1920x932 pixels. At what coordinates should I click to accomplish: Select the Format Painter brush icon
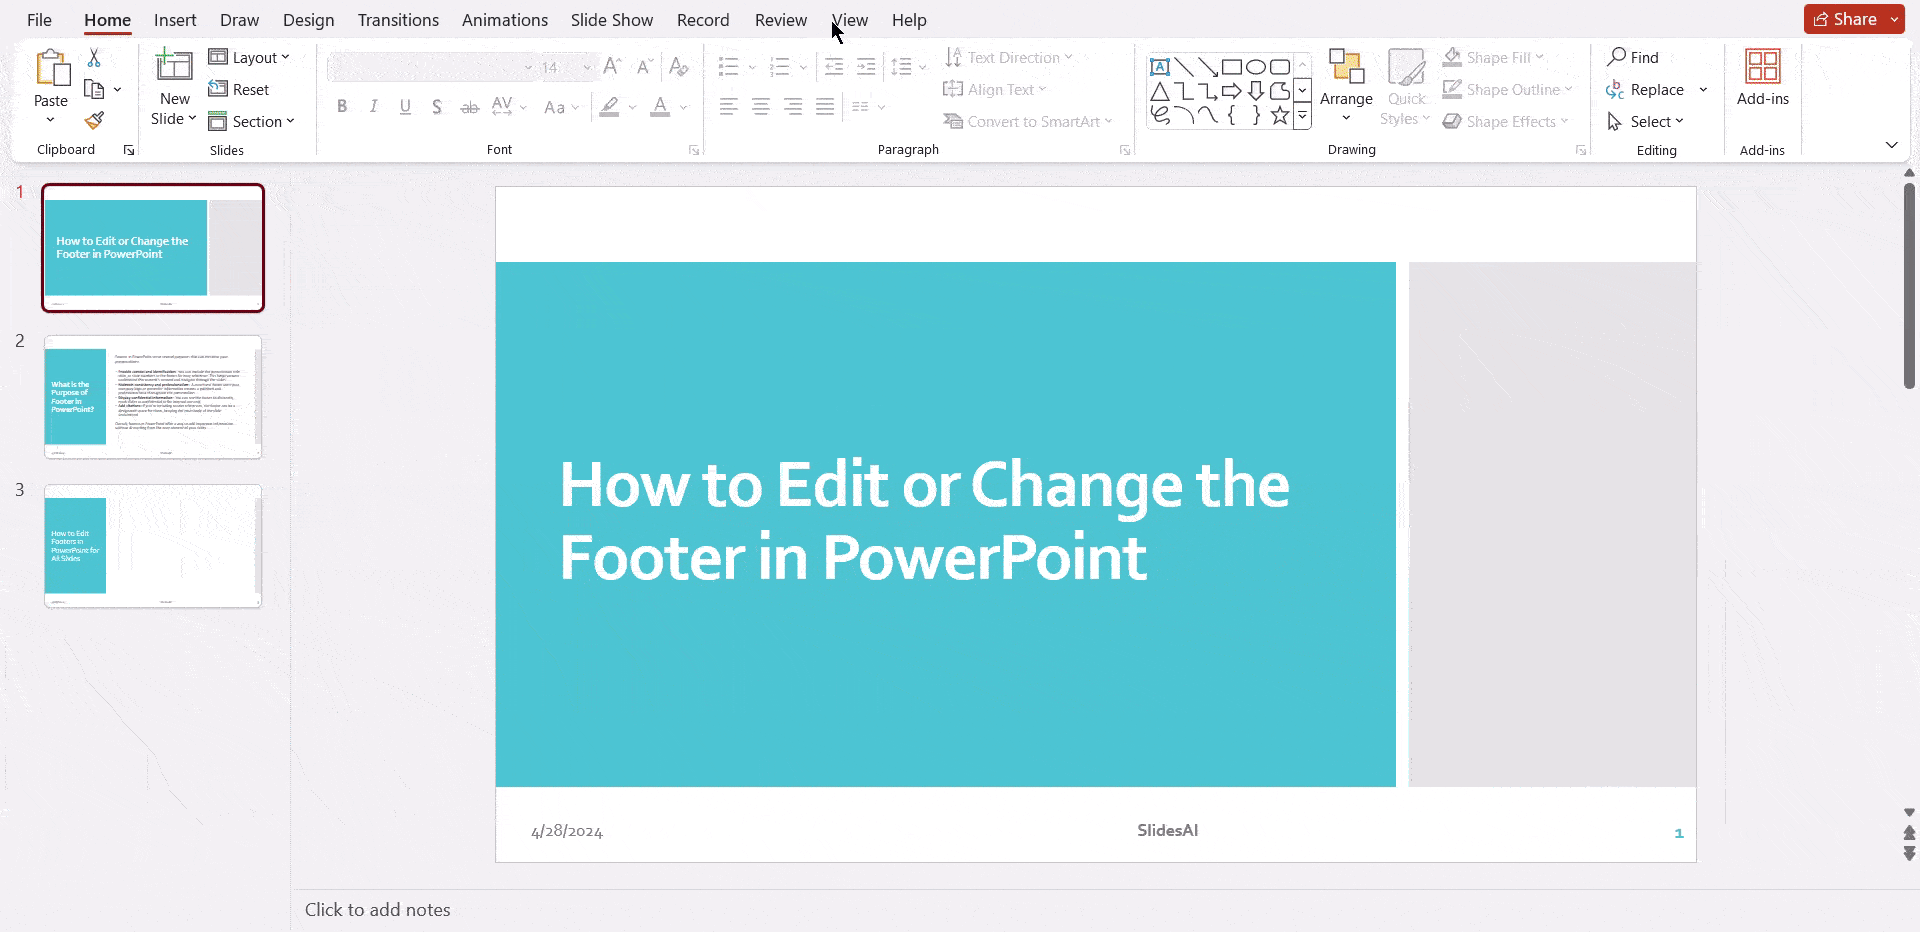(x=94, y=121)
